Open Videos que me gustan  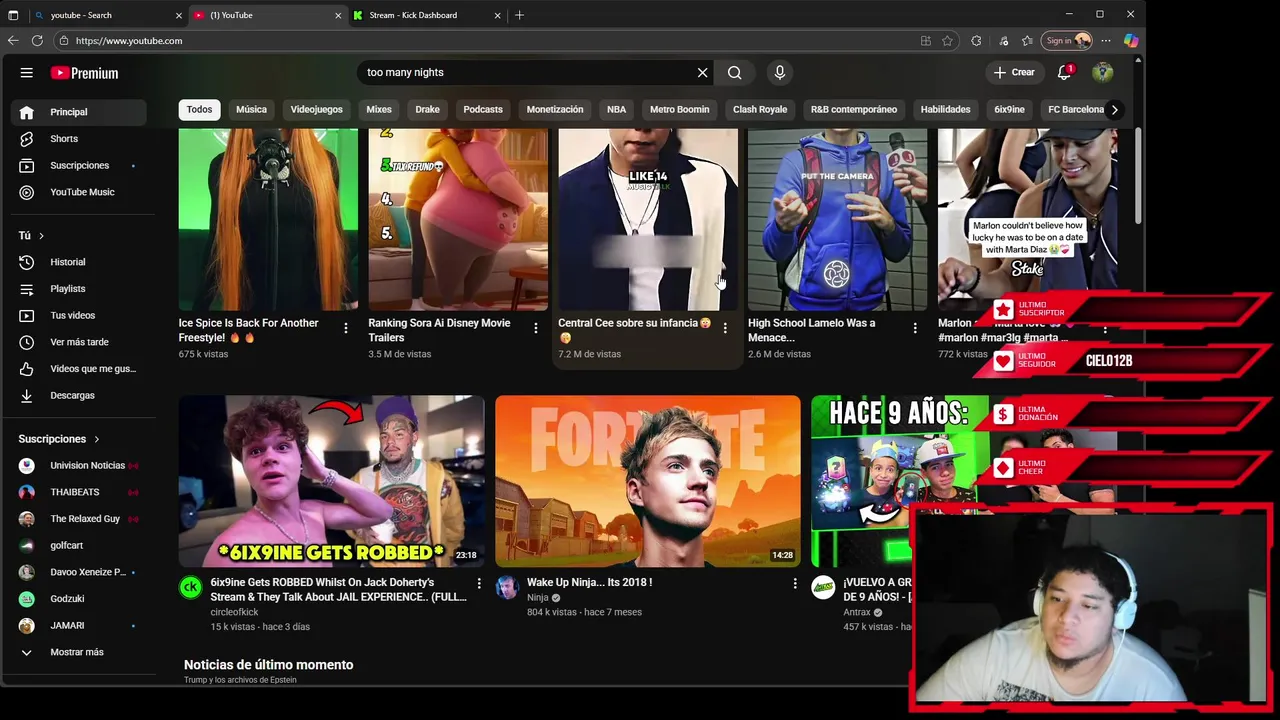coord(80,369)
